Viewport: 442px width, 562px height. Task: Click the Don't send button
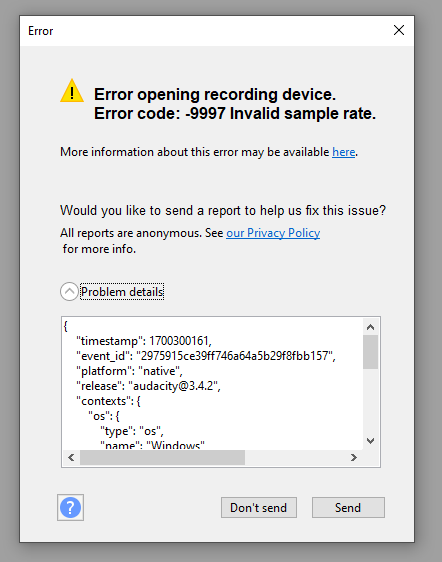click(x=258, y=508)
